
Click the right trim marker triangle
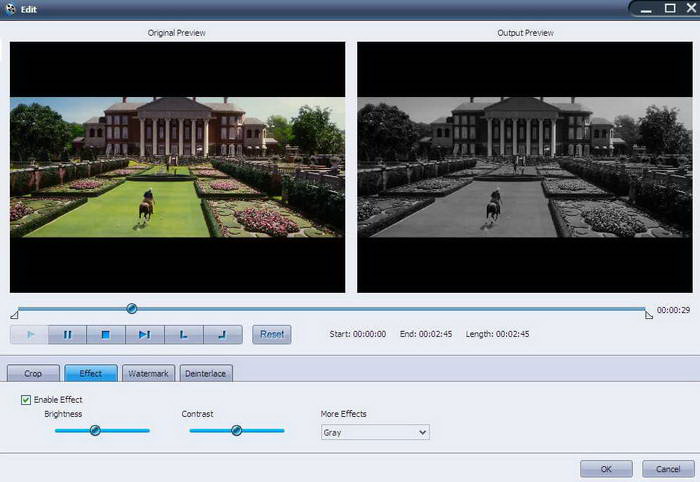(649, 315)
